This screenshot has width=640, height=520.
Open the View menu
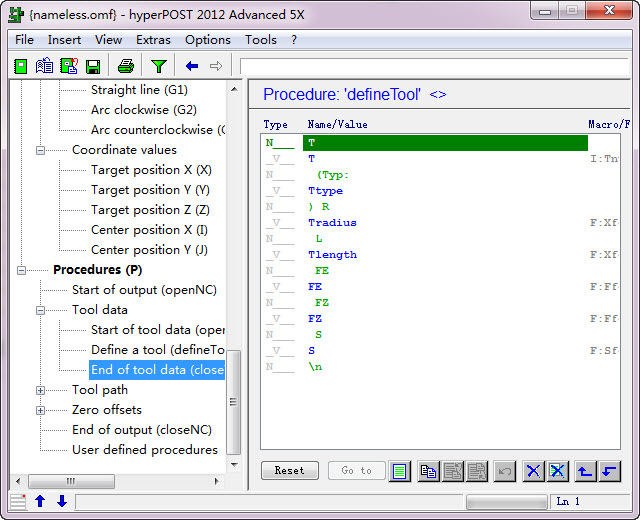pyautogui.click(x=108, y=40)
